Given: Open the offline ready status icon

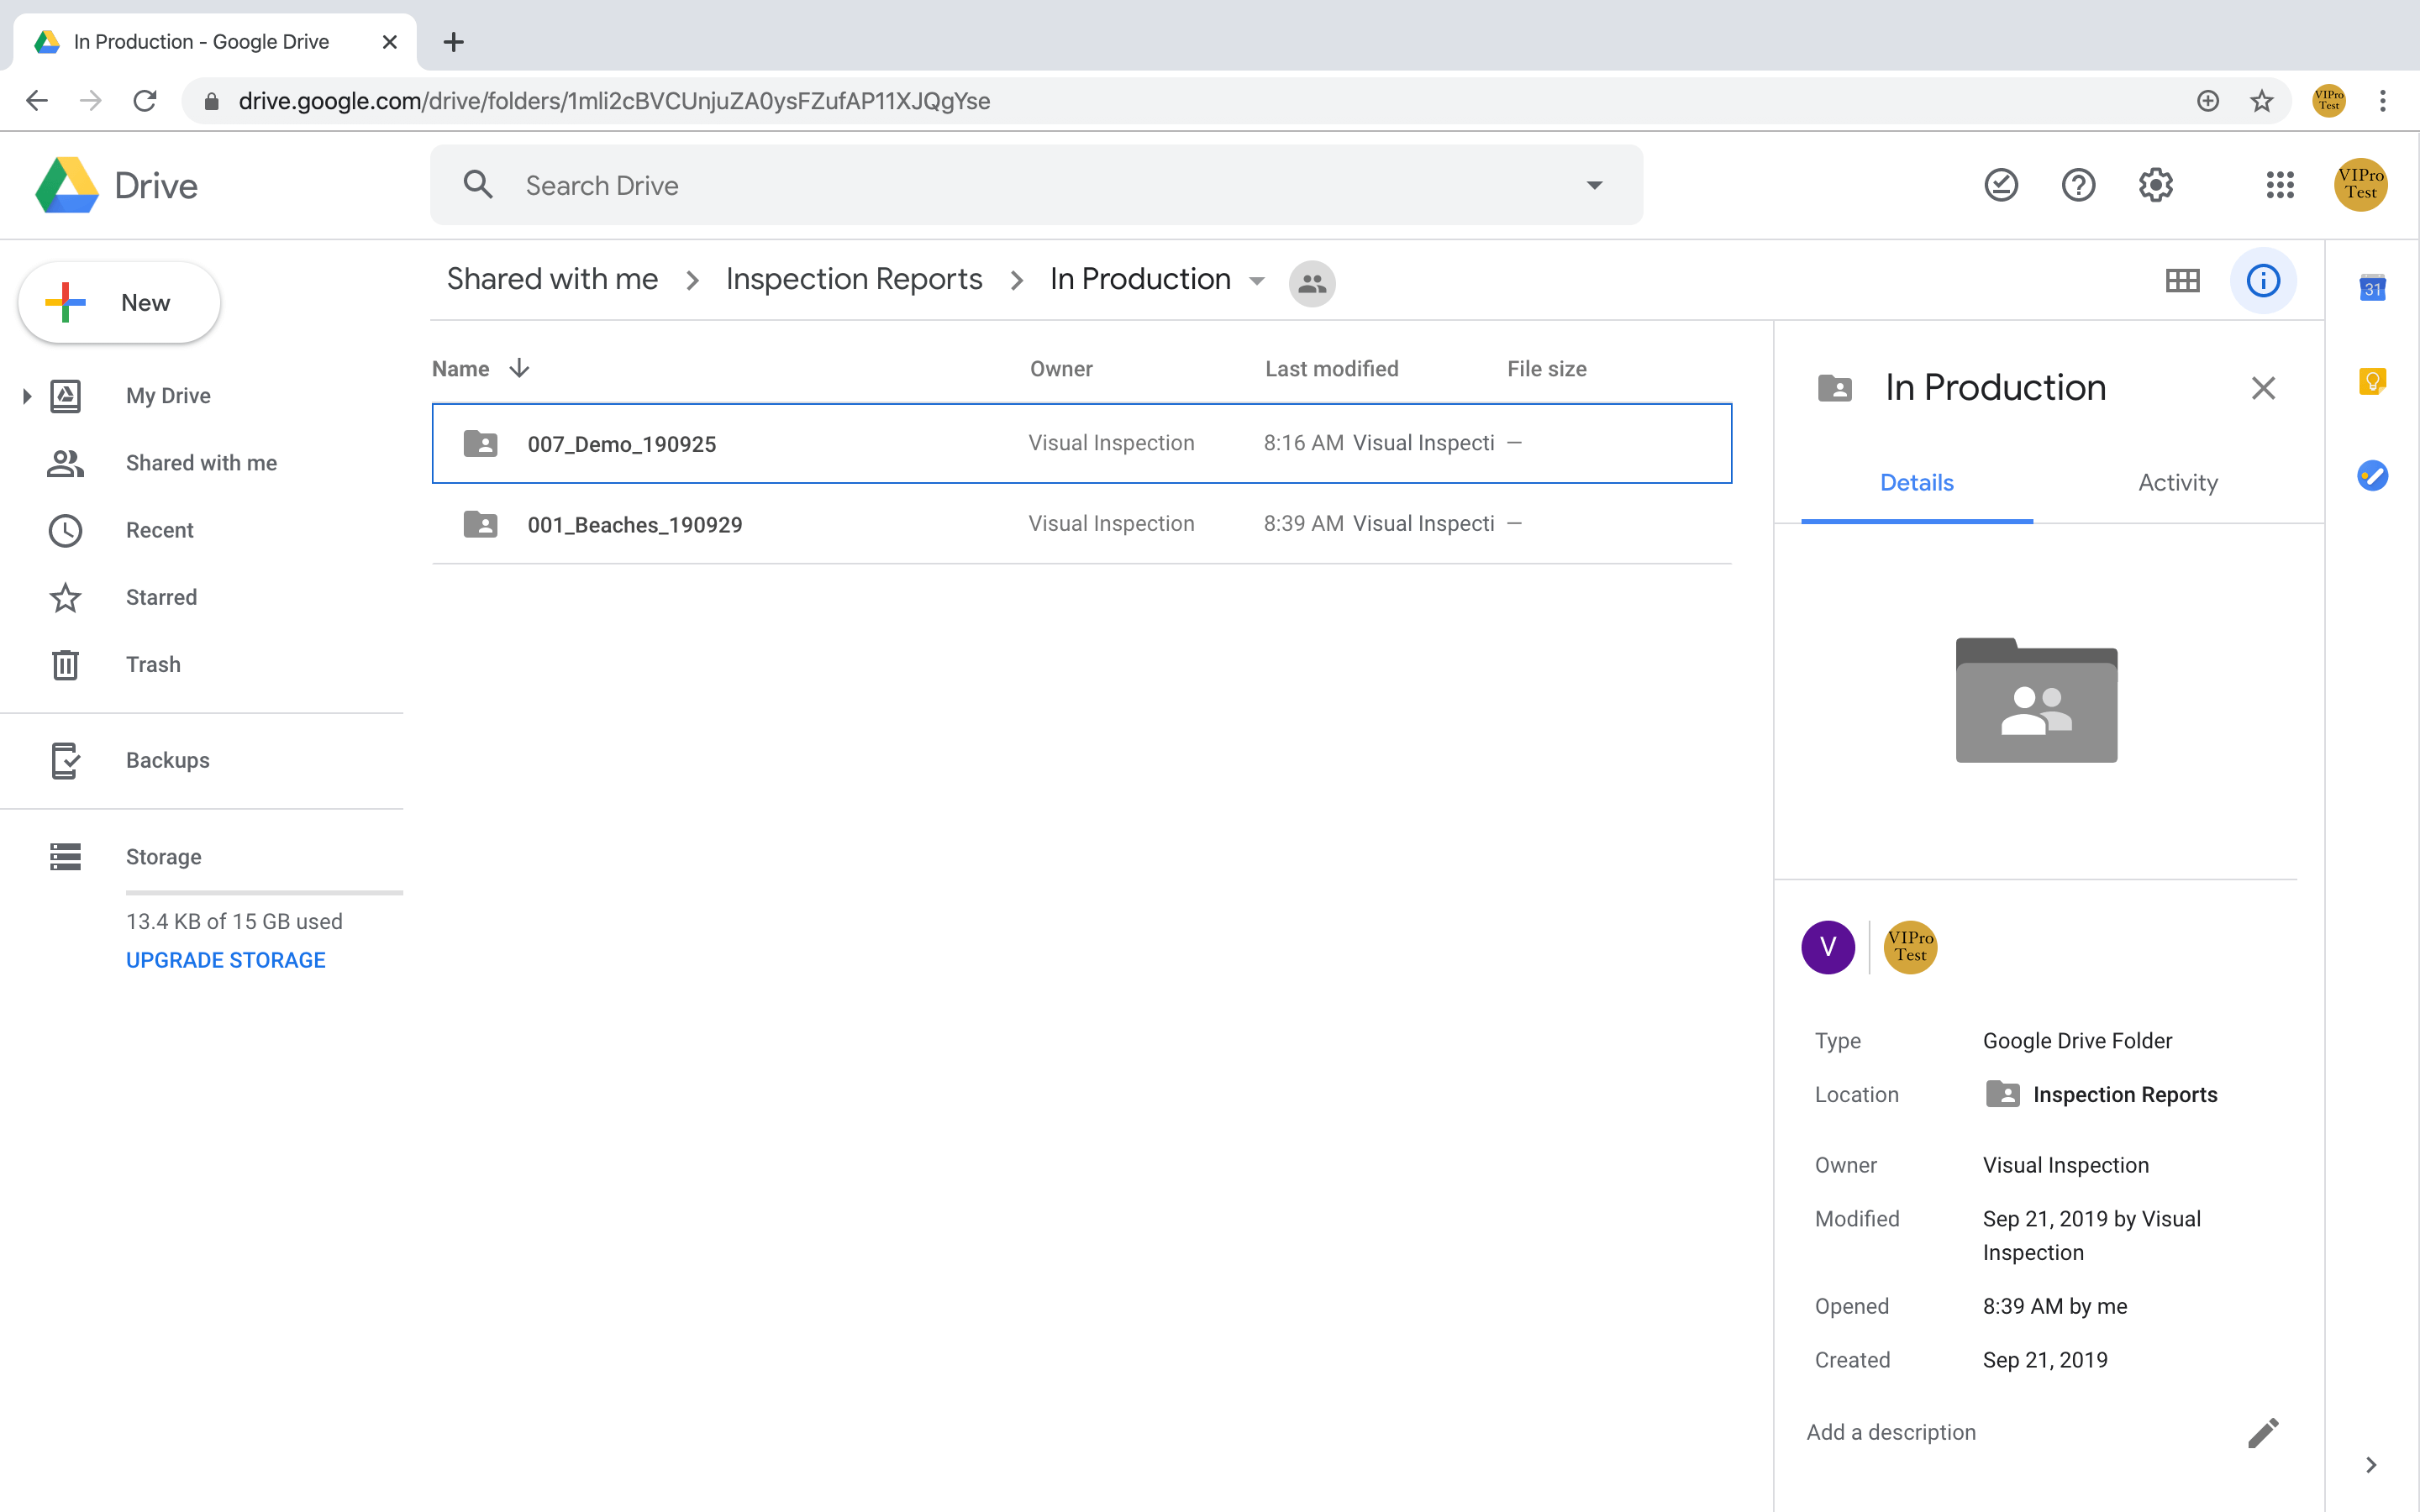Looking at the screenshot, I should pyautogui.click(x=2001, y=185).
